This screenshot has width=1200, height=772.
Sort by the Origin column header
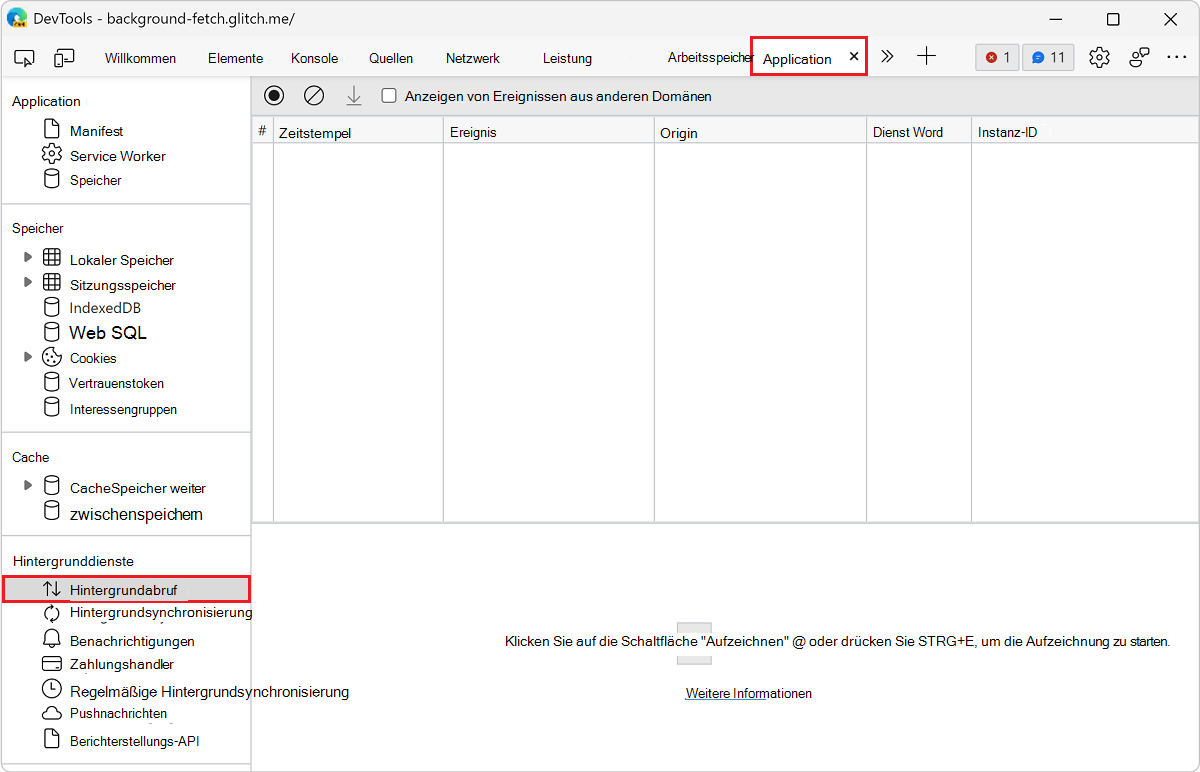click(x=760, y=132)
